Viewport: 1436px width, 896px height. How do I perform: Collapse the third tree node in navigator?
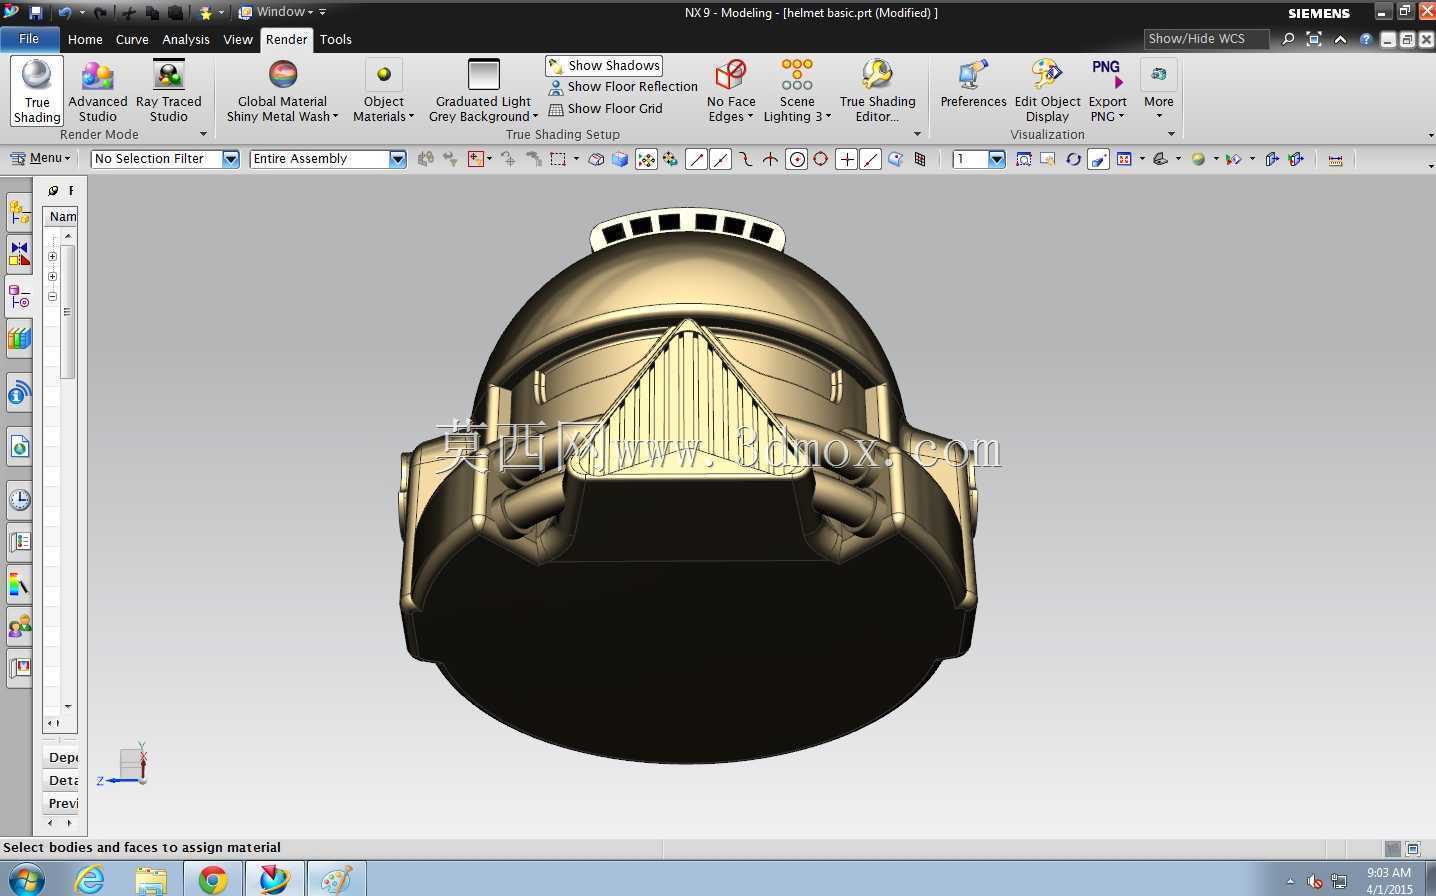point(52,296)
